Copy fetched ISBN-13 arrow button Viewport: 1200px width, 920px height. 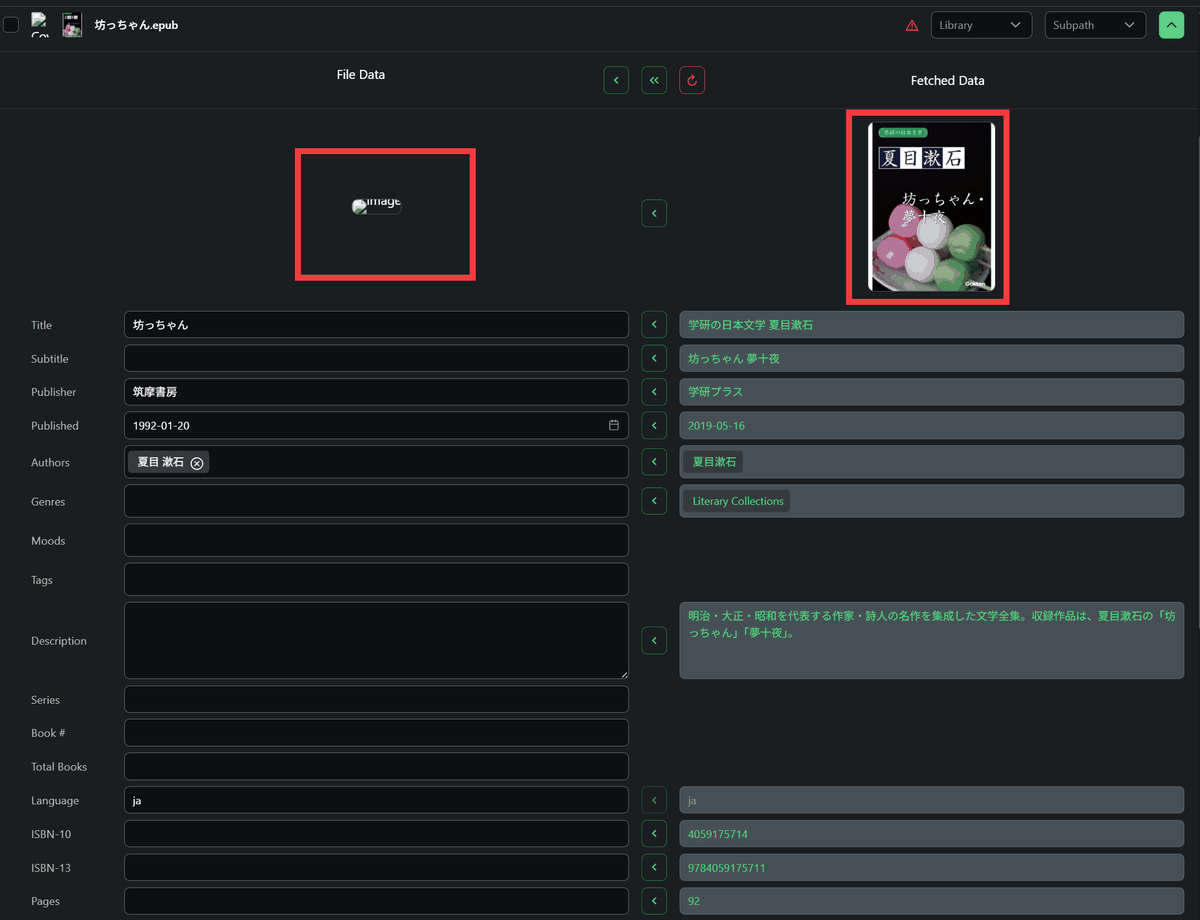pos(654,868)
